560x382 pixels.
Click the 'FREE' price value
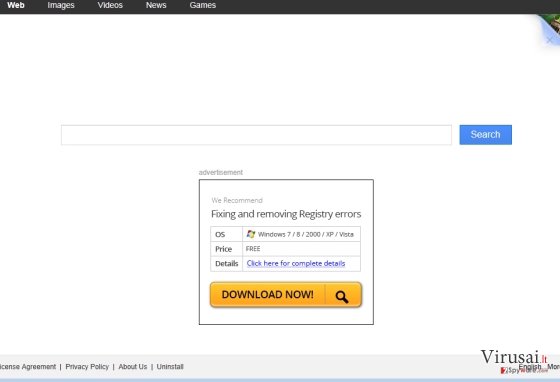(x=253, y=249)
